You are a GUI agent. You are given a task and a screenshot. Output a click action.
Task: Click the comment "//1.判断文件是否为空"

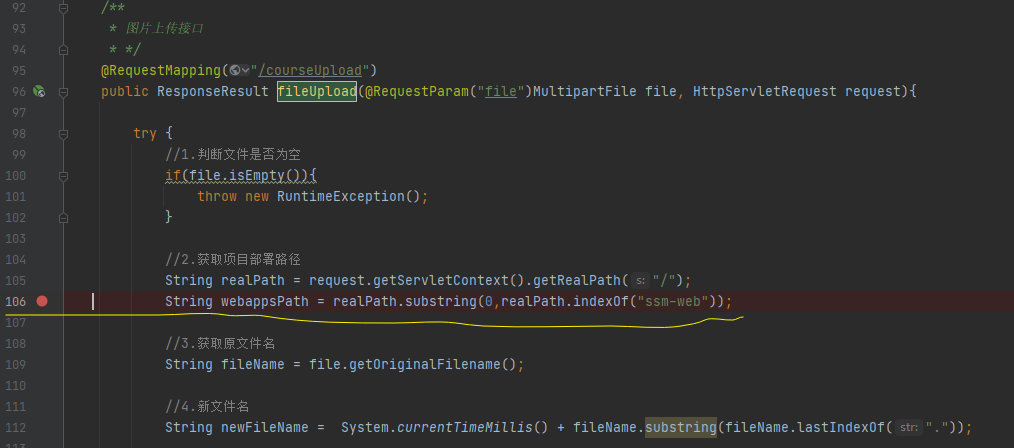(x=233, y=155)
